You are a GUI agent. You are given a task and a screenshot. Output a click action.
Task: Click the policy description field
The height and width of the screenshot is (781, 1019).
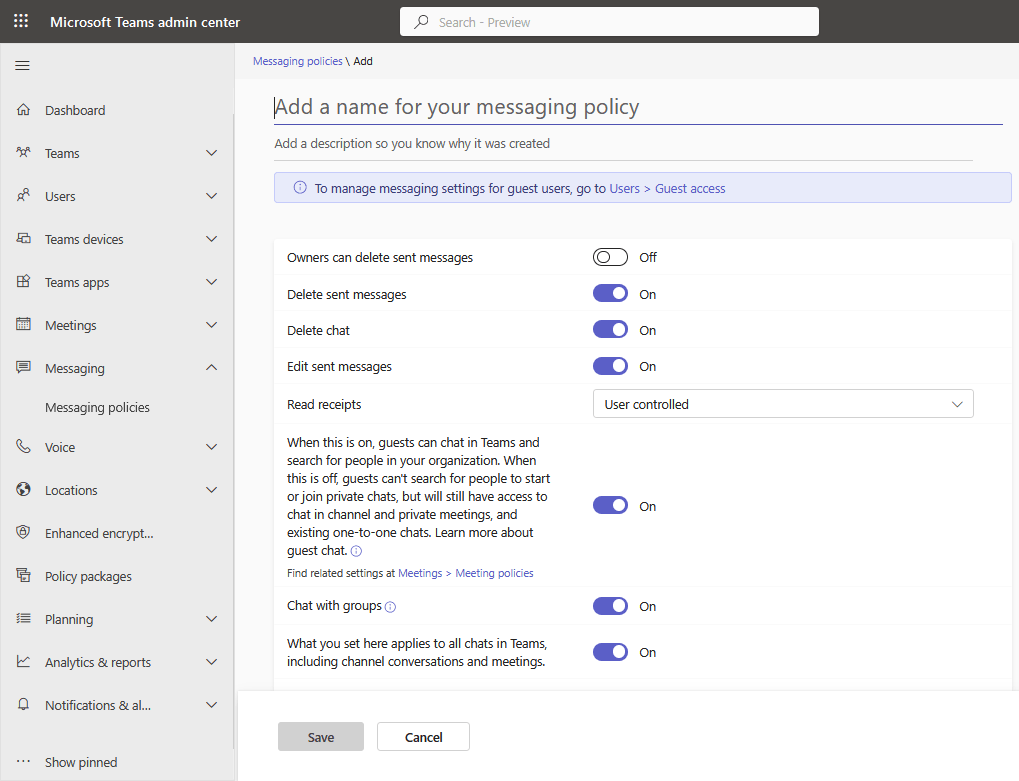point(623,144)
